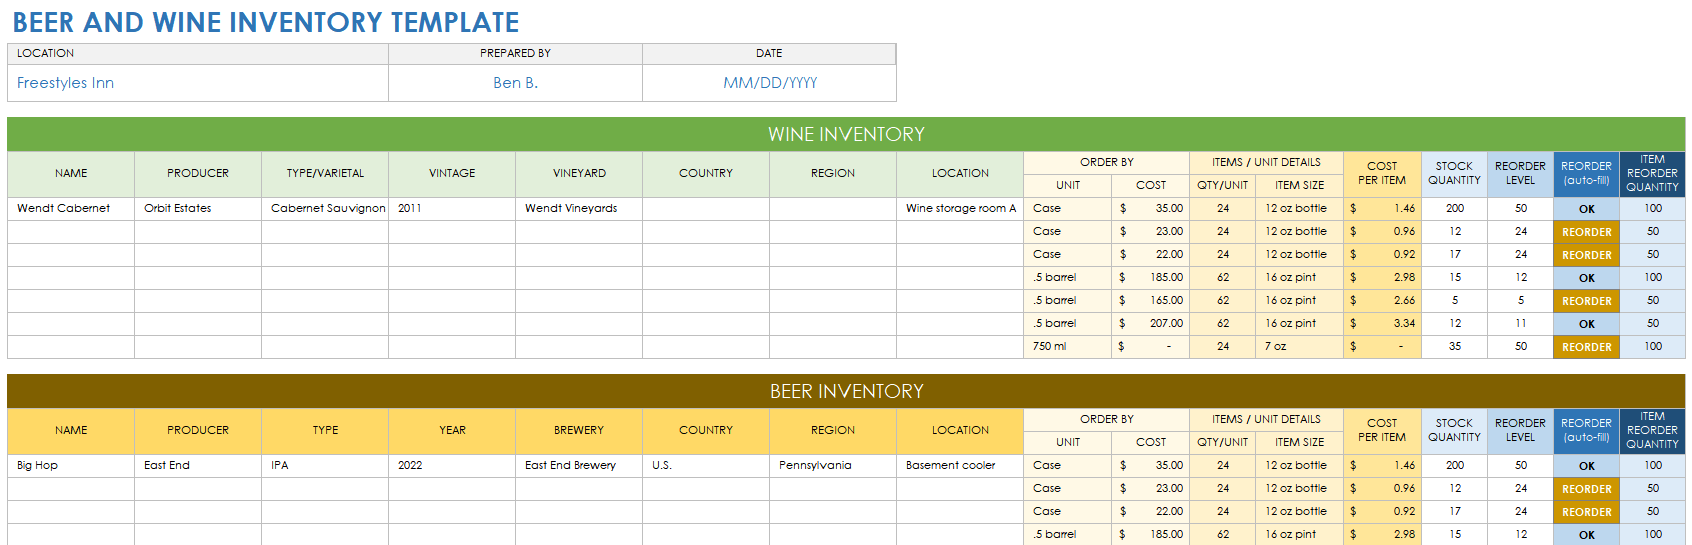Select the Freestyles Inn location cell
Screen dimensions: 1692x545
[x=198, y=83]
